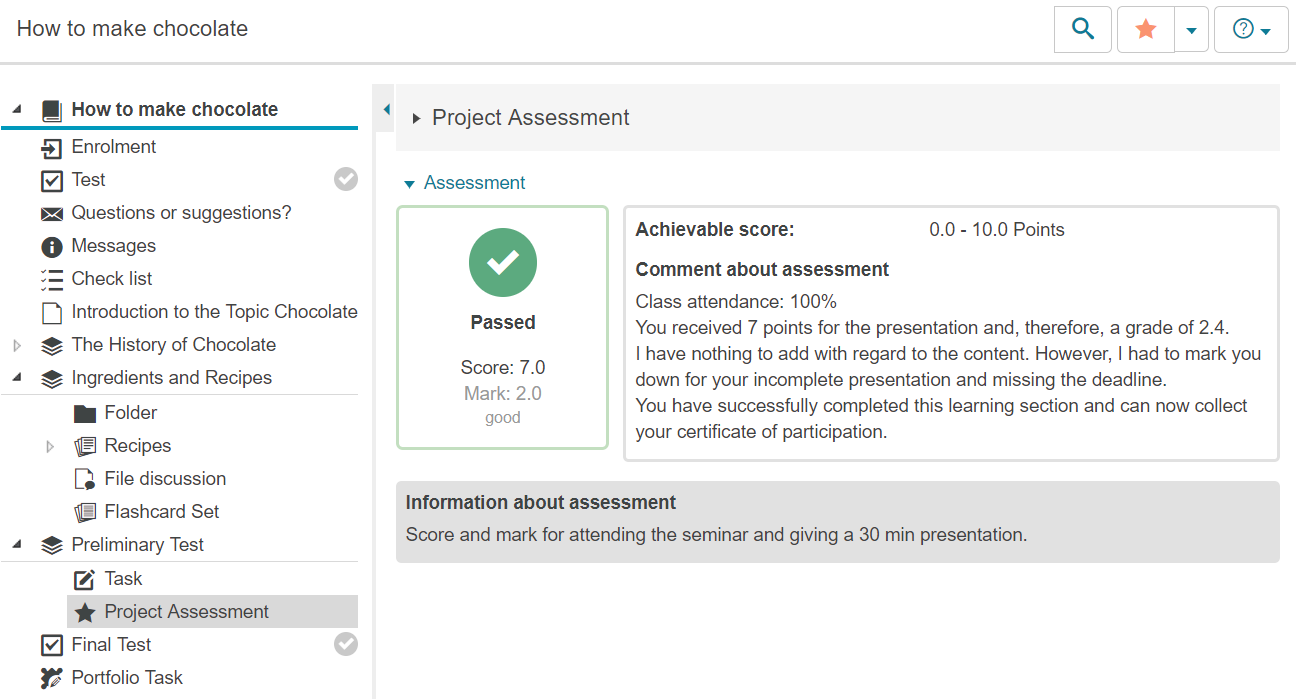Expand the Project Assessment header triangle
The image size is (1296, 699).
click(x=417, y=119)
